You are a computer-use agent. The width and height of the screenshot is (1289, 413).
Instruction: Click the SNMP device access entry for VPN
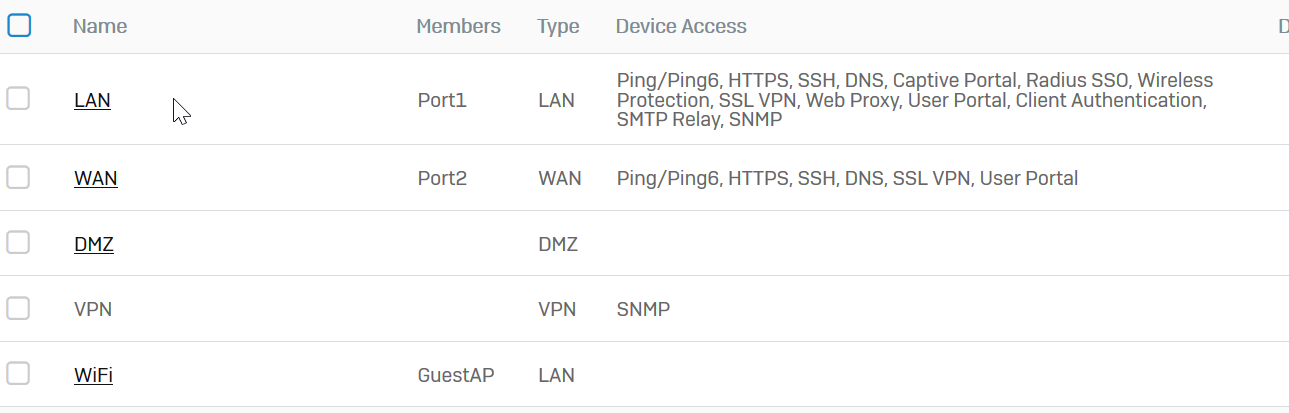(643, 310)
